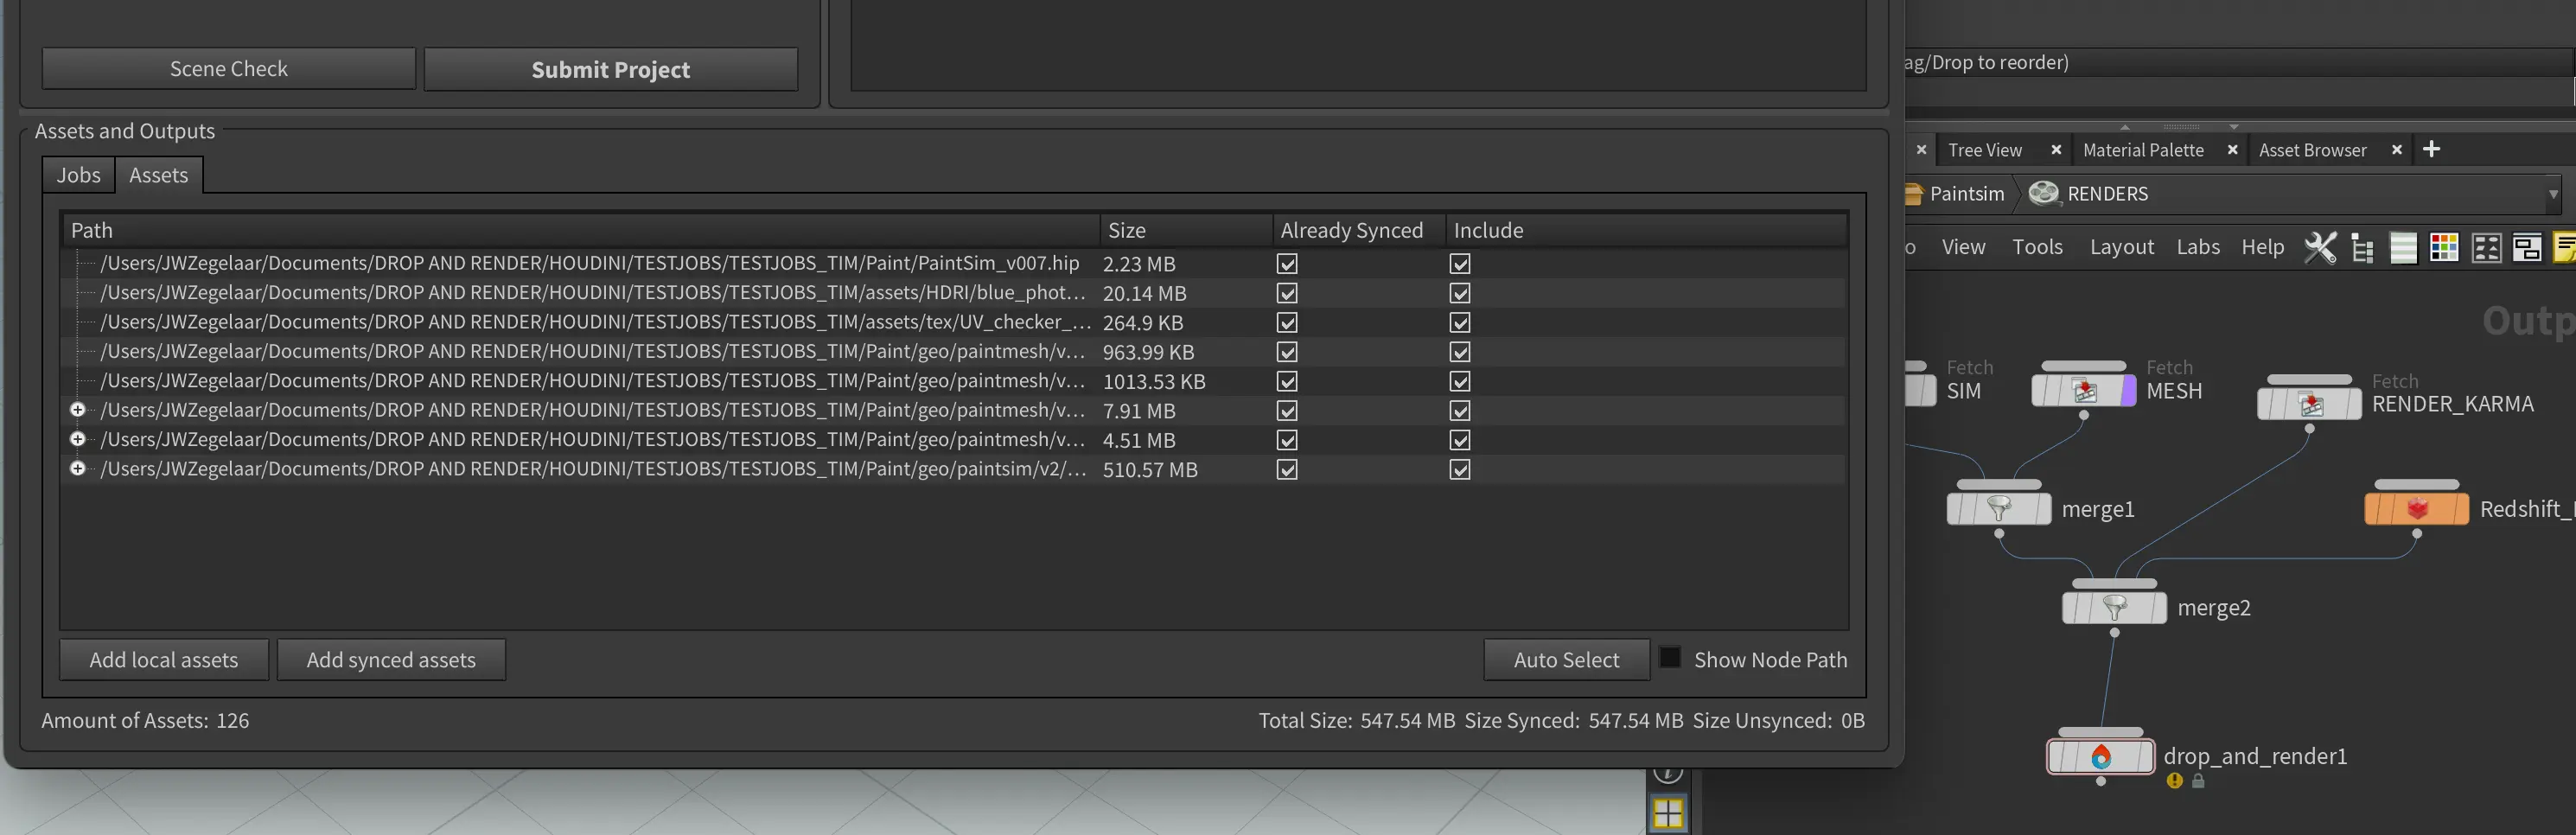Open the Labs menu
The width and height of the screenshot is (2576, 835).
(2197, 247)
